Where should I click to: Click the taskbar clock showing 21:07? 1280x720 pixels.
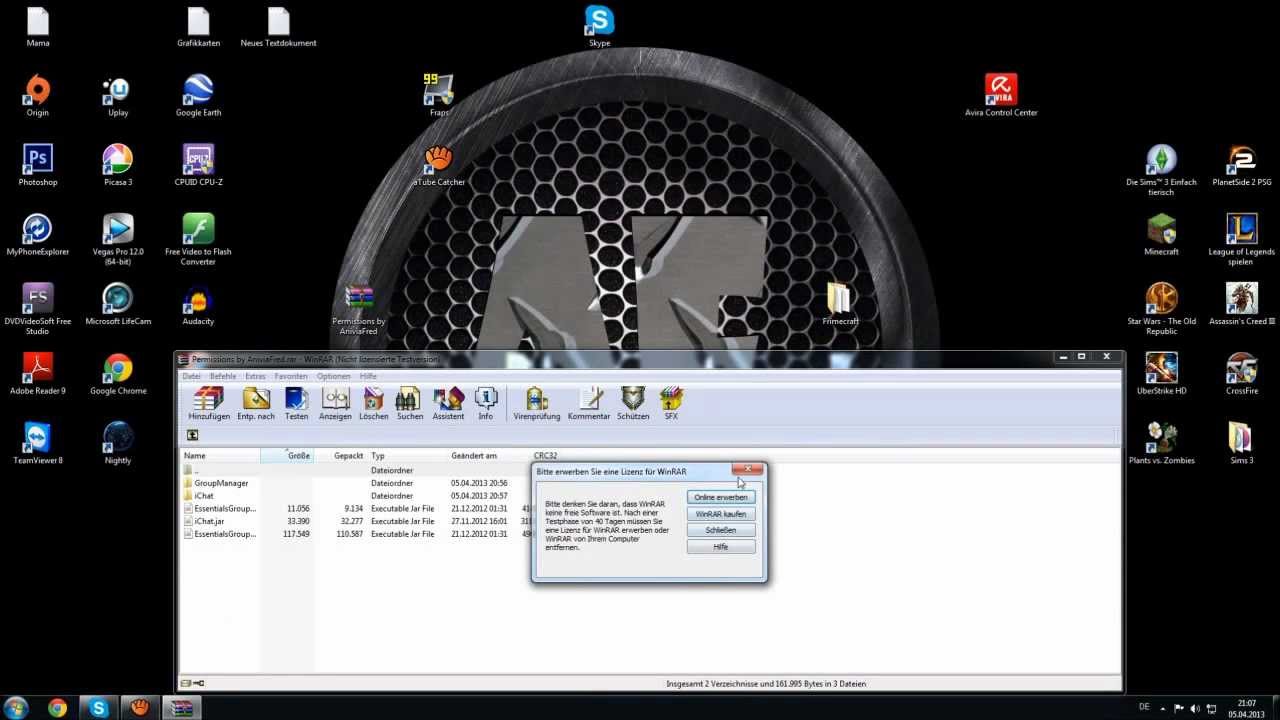click(x=1245, y=708)
